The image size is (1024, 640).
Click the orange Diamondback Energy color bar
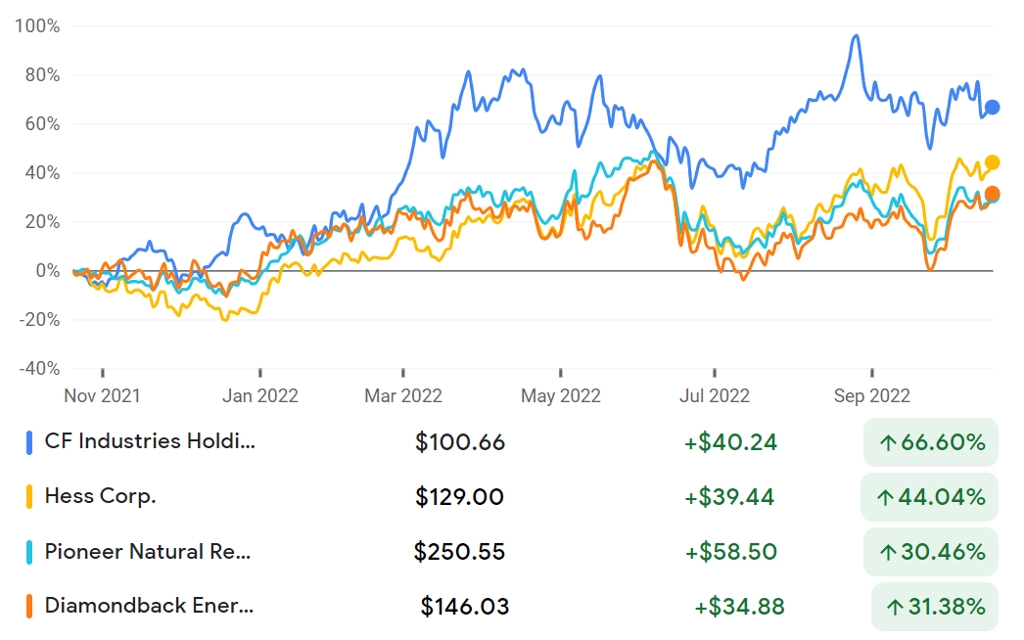(29, 606)
